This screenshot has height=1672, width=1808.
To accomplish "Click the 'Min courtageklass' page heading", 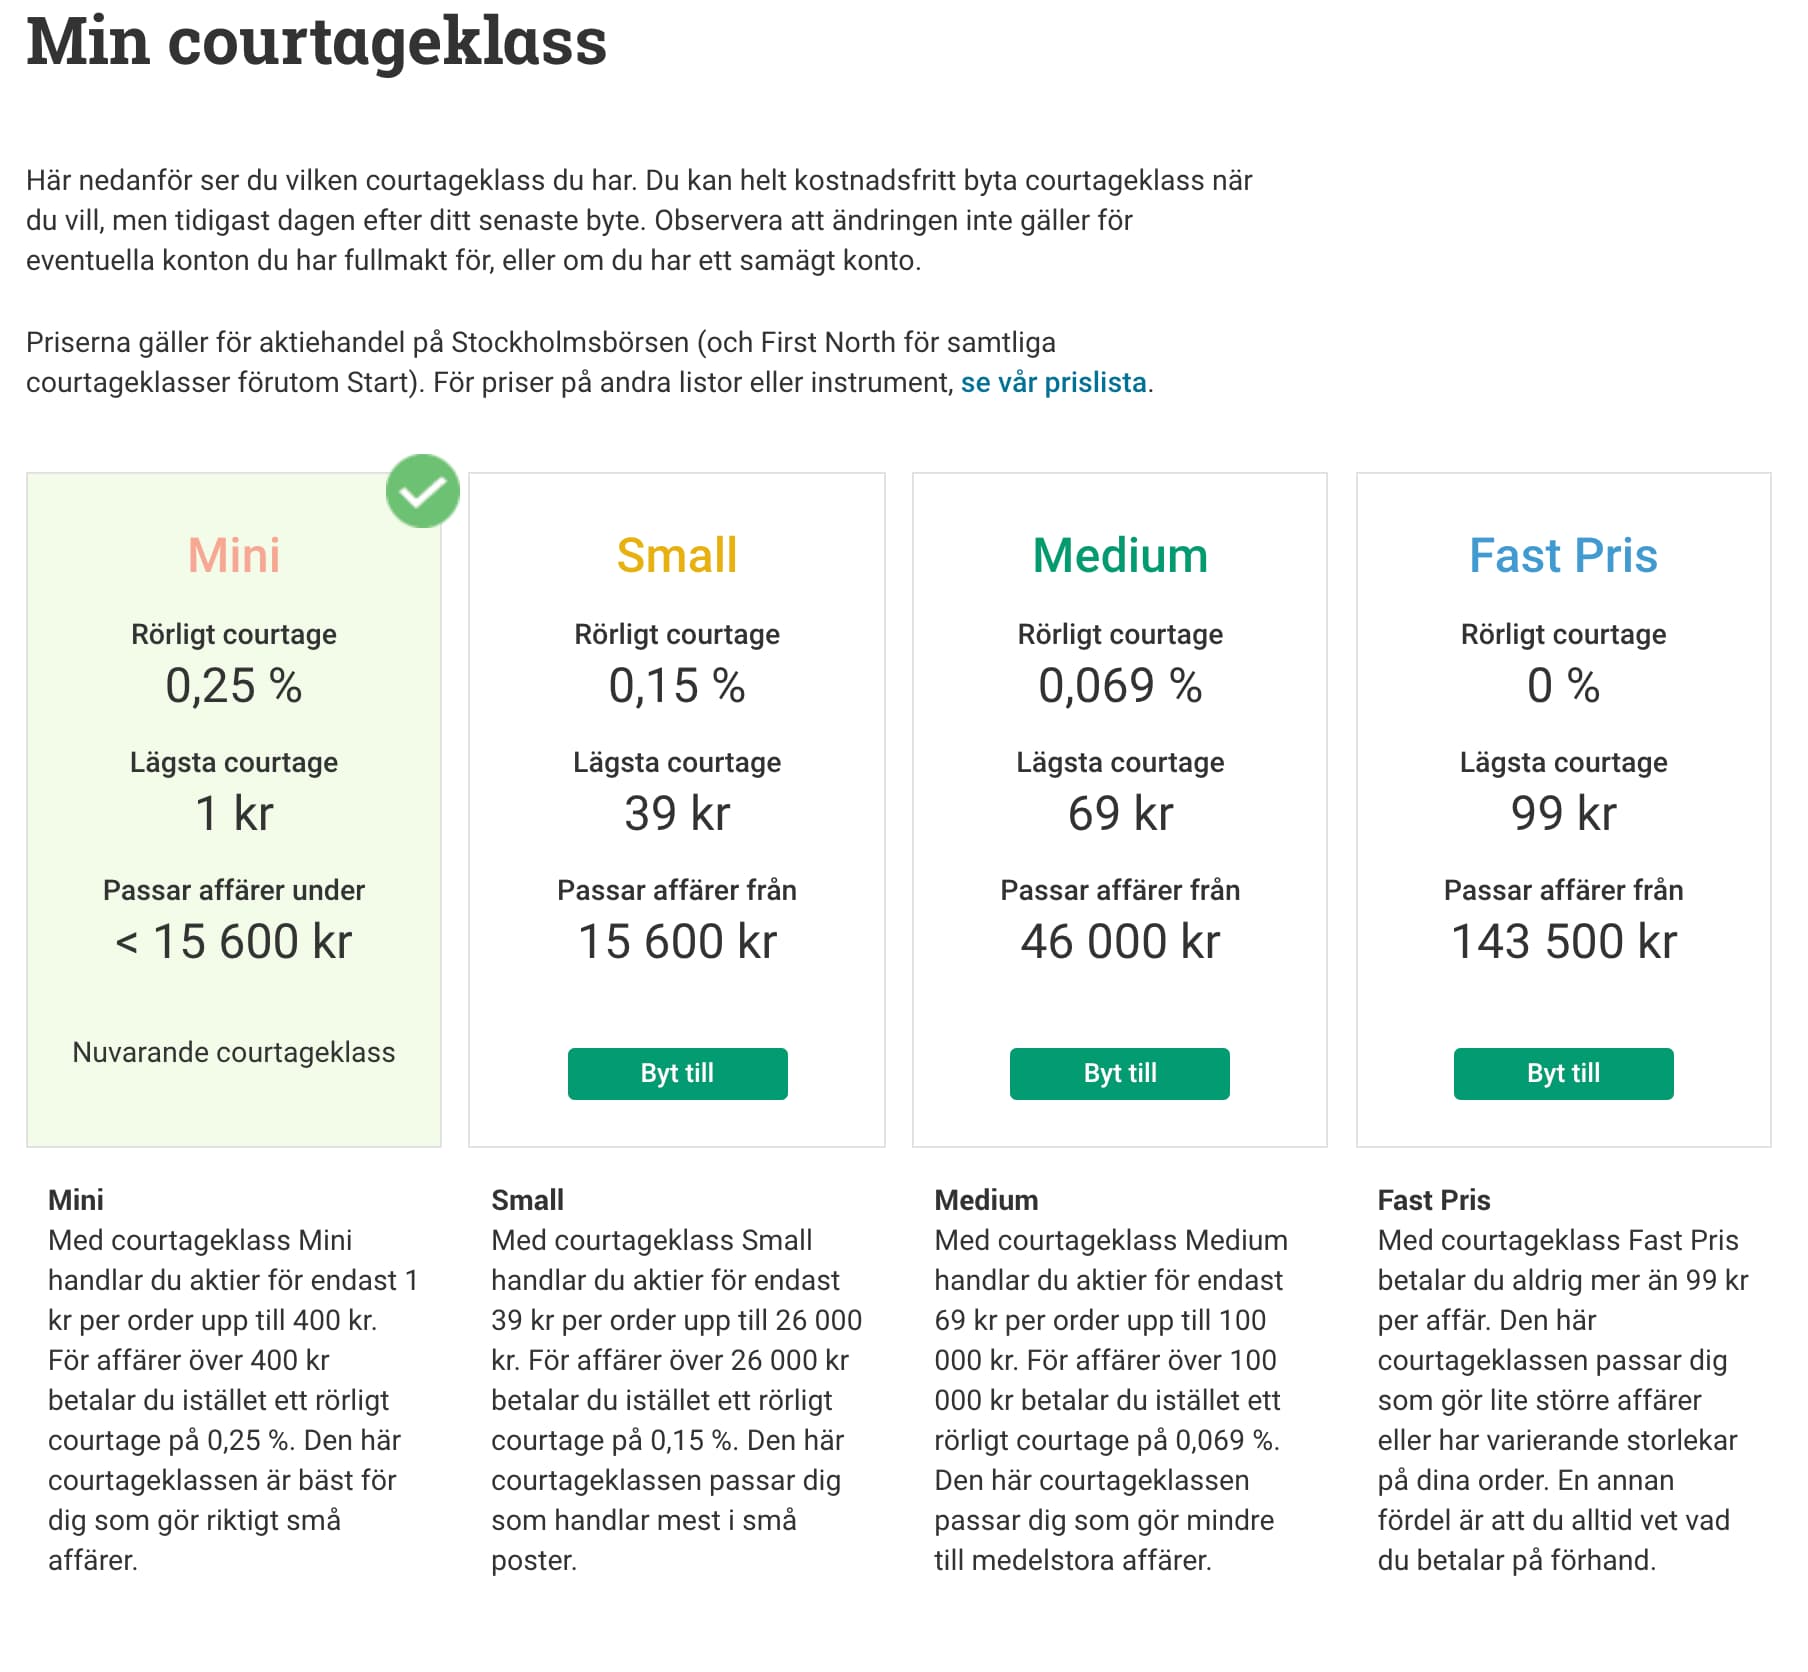I will click(316, 42).
